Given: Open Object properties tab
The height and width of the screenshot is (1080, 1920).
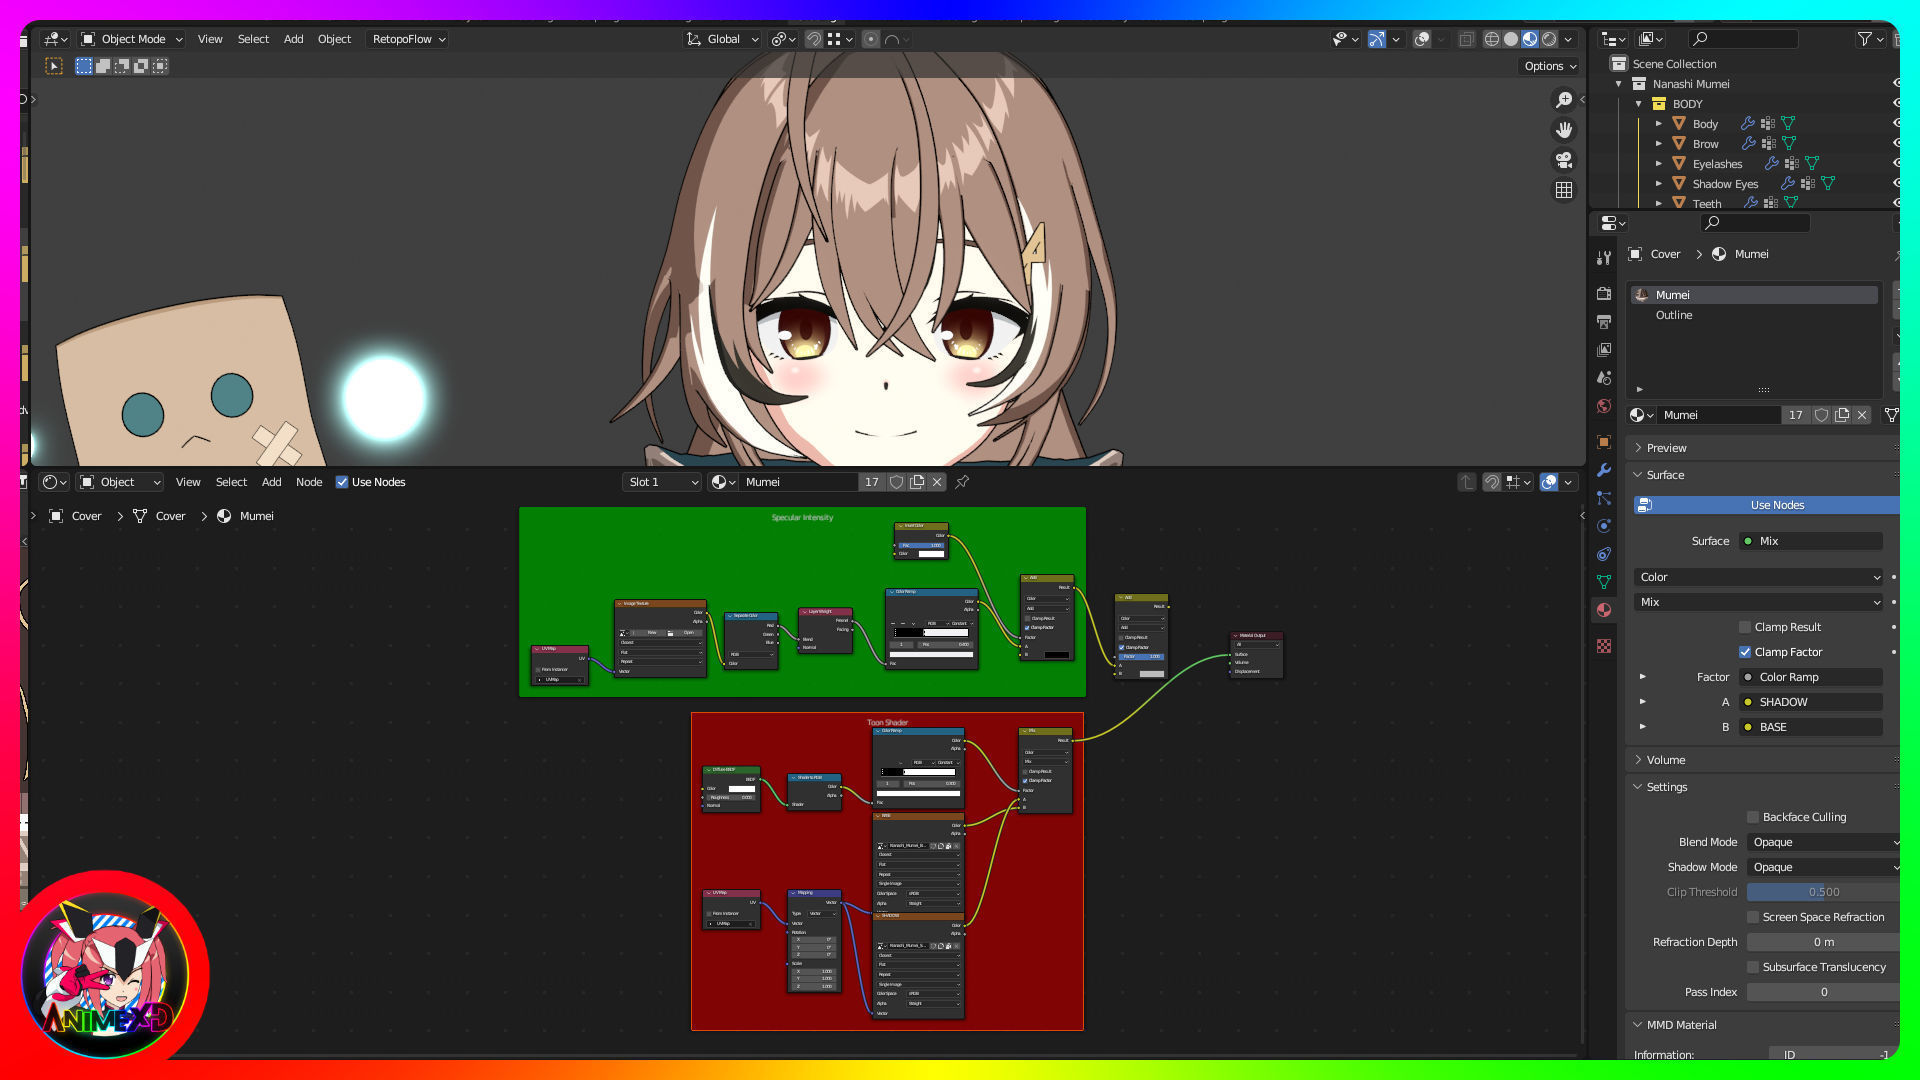Looking at the screenshot, I should [1604, 441].
